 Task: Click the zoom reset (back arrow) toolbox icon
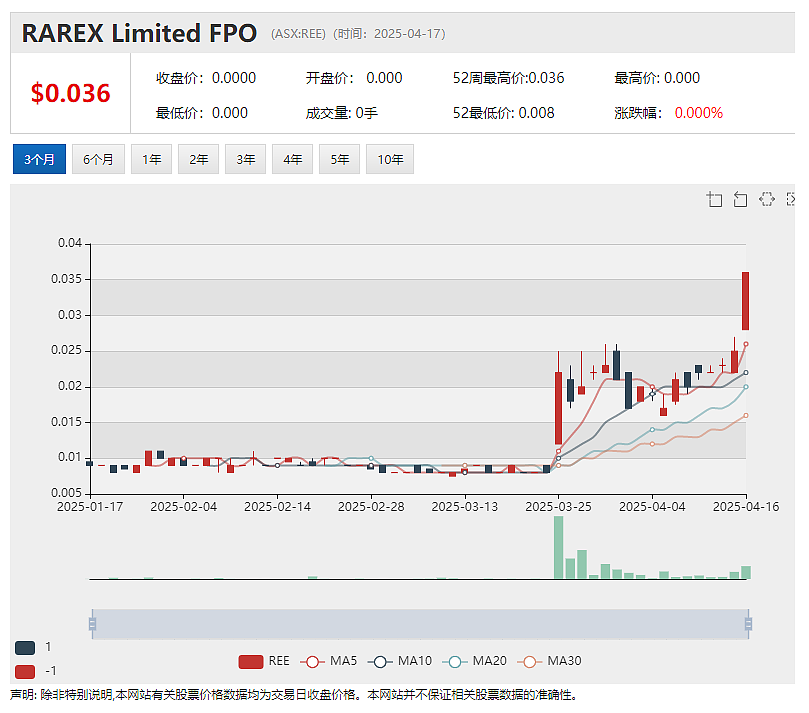tap(740, 199)
